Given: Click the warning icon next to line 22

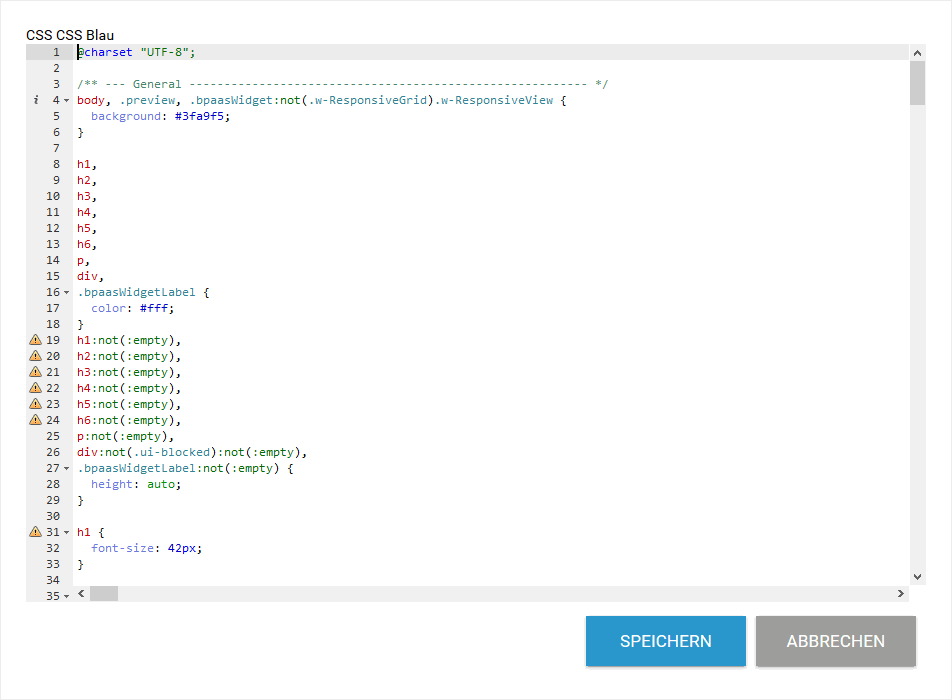Looking at the screenshot, I should coord(36,388).
